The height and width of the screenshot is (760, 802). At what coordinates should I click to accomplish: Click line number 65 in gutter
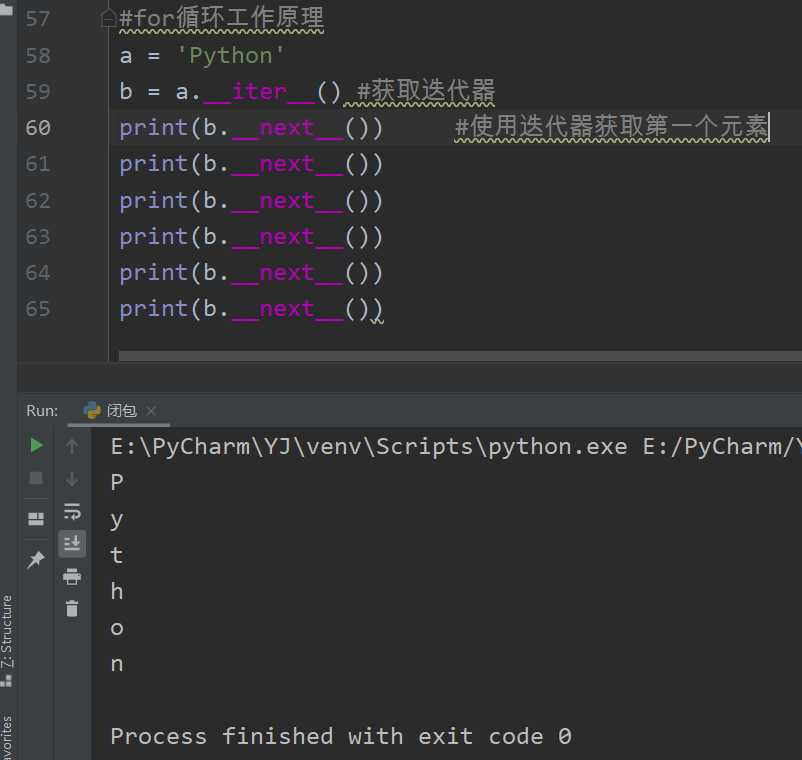[38, 309]
